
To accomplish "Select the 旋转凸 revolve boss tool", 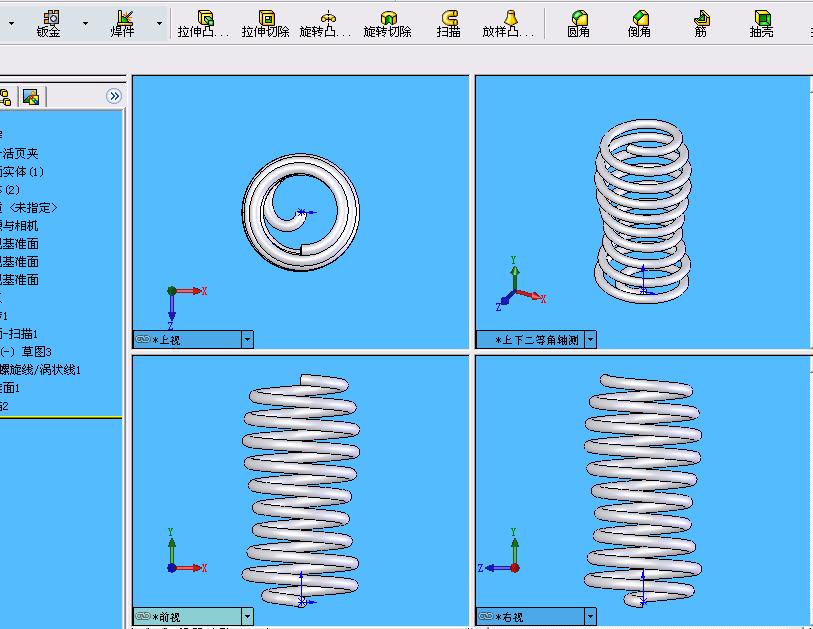I will tap(326, 24).
